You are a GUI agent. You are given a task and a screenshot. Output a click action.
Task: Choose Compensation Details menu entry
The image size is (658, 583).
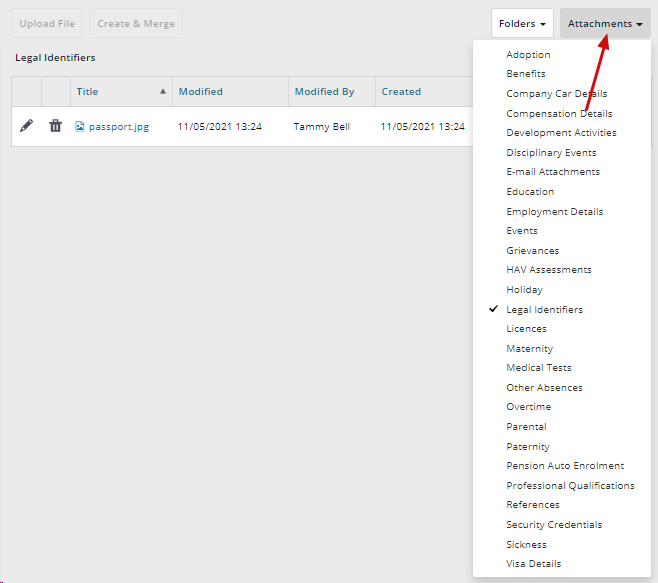click(x=559, y=113)
